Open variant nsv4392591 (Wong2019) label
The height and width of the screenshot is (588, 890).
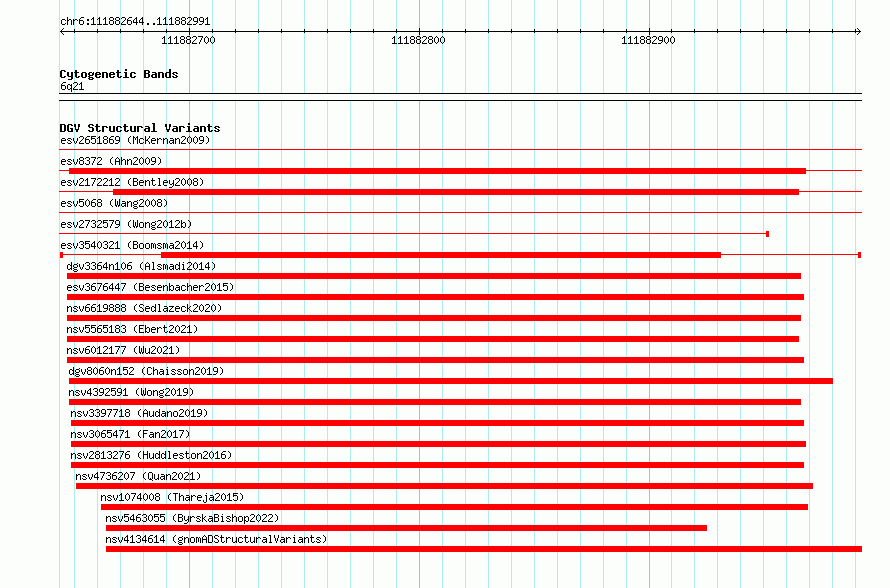(x=131, y=392)
